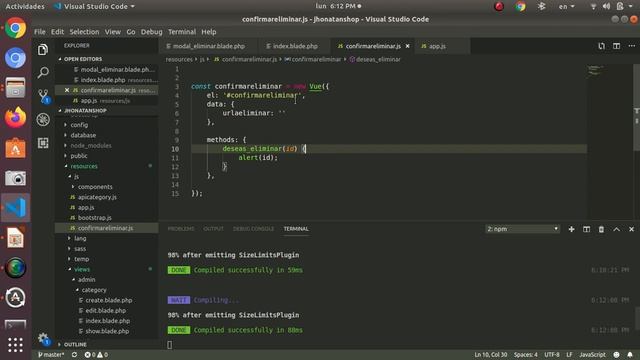Open the Terminal menu
Viewport: 640px width, 360px height.
tap(182, 32)
